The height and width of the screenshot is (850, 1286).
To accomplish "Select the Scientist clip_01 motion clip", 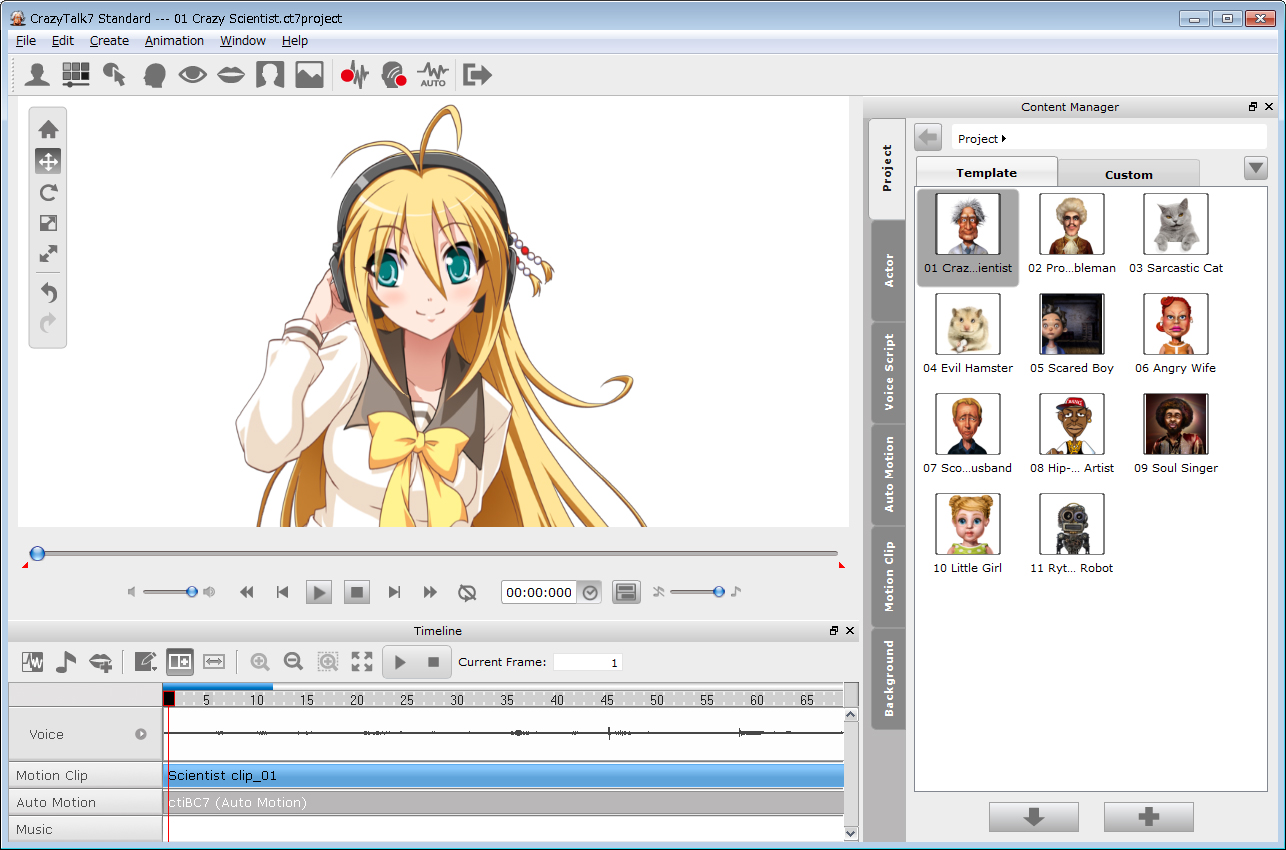I will pos(504,775).
